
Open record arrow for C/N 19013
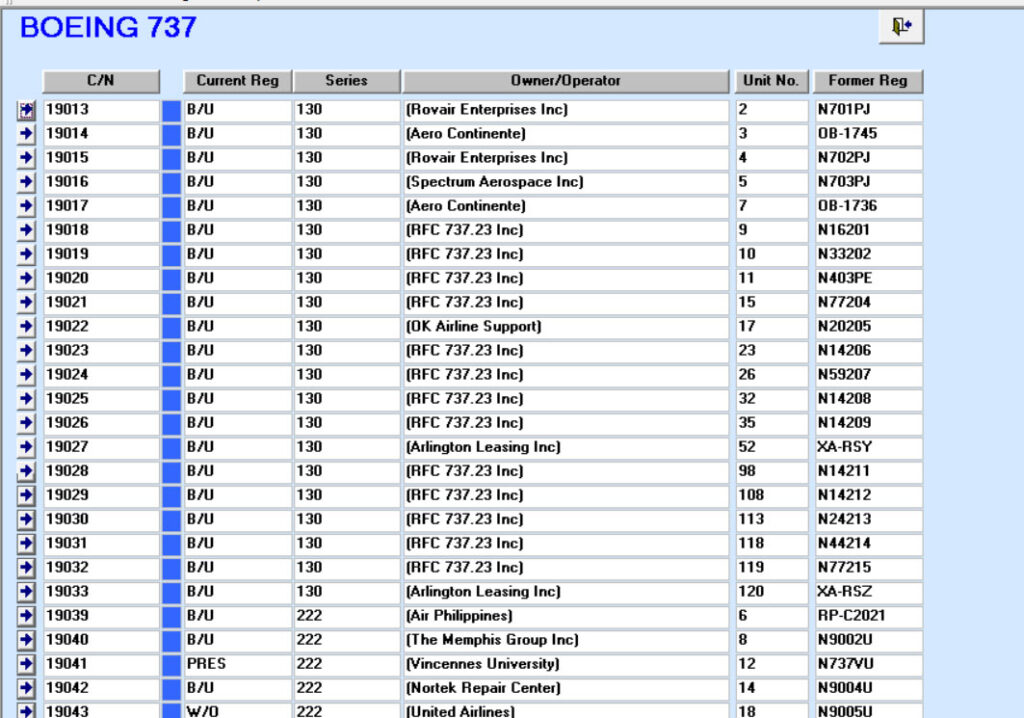(x=27, y=110)
